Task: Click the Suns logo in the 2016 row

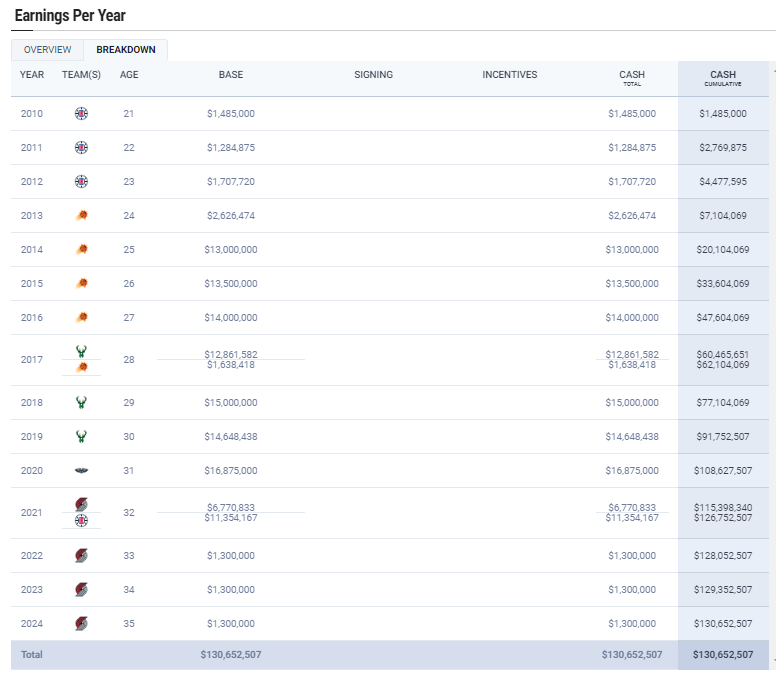Action: tap(81, 318)
